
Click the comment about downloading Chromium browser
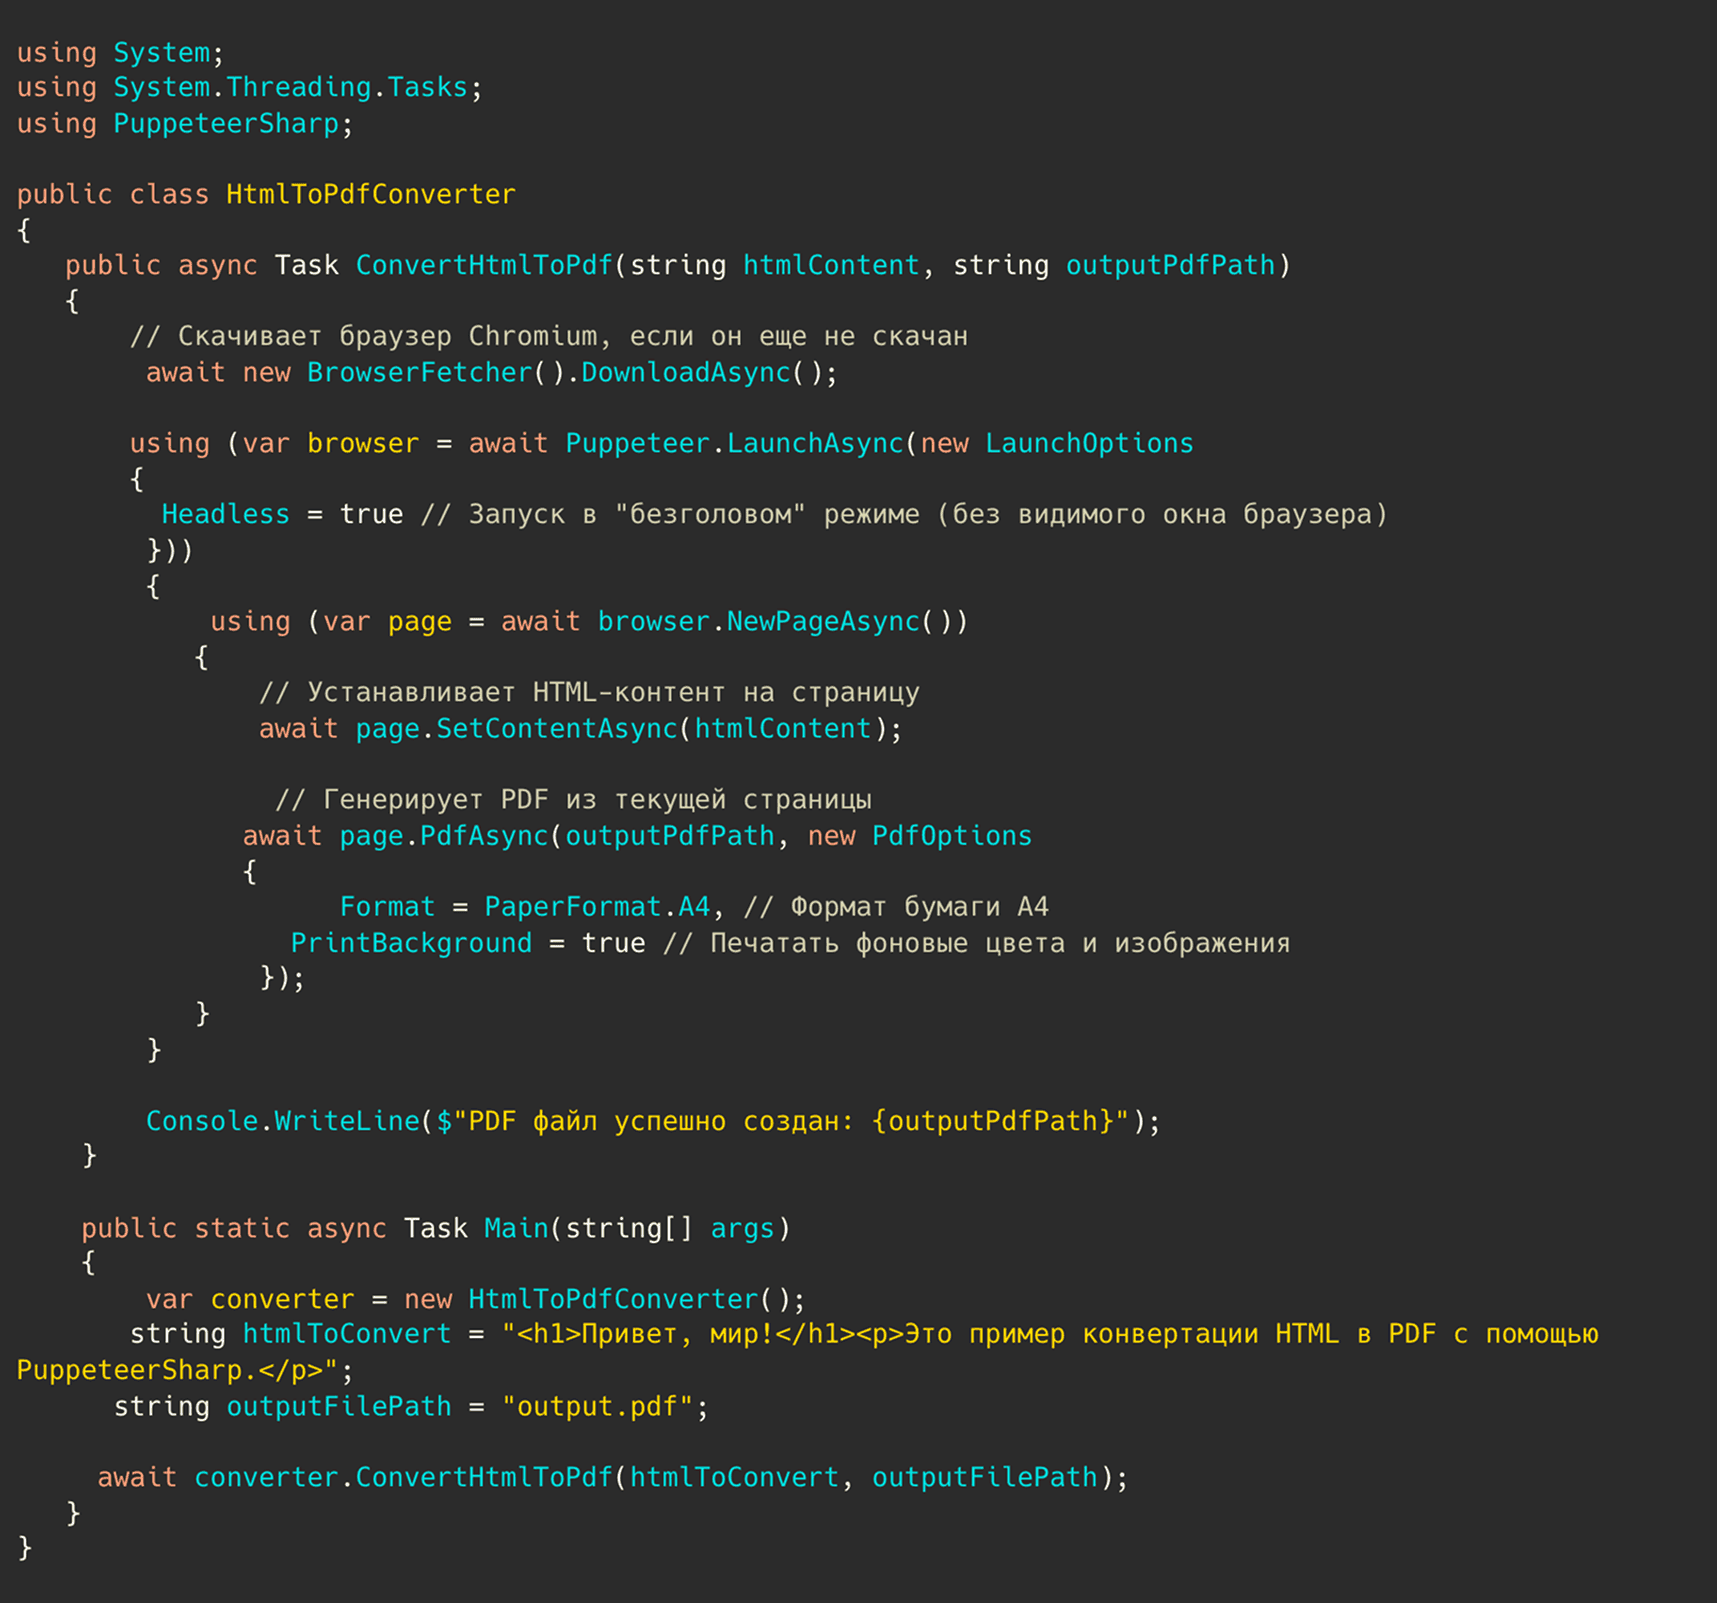548,336
